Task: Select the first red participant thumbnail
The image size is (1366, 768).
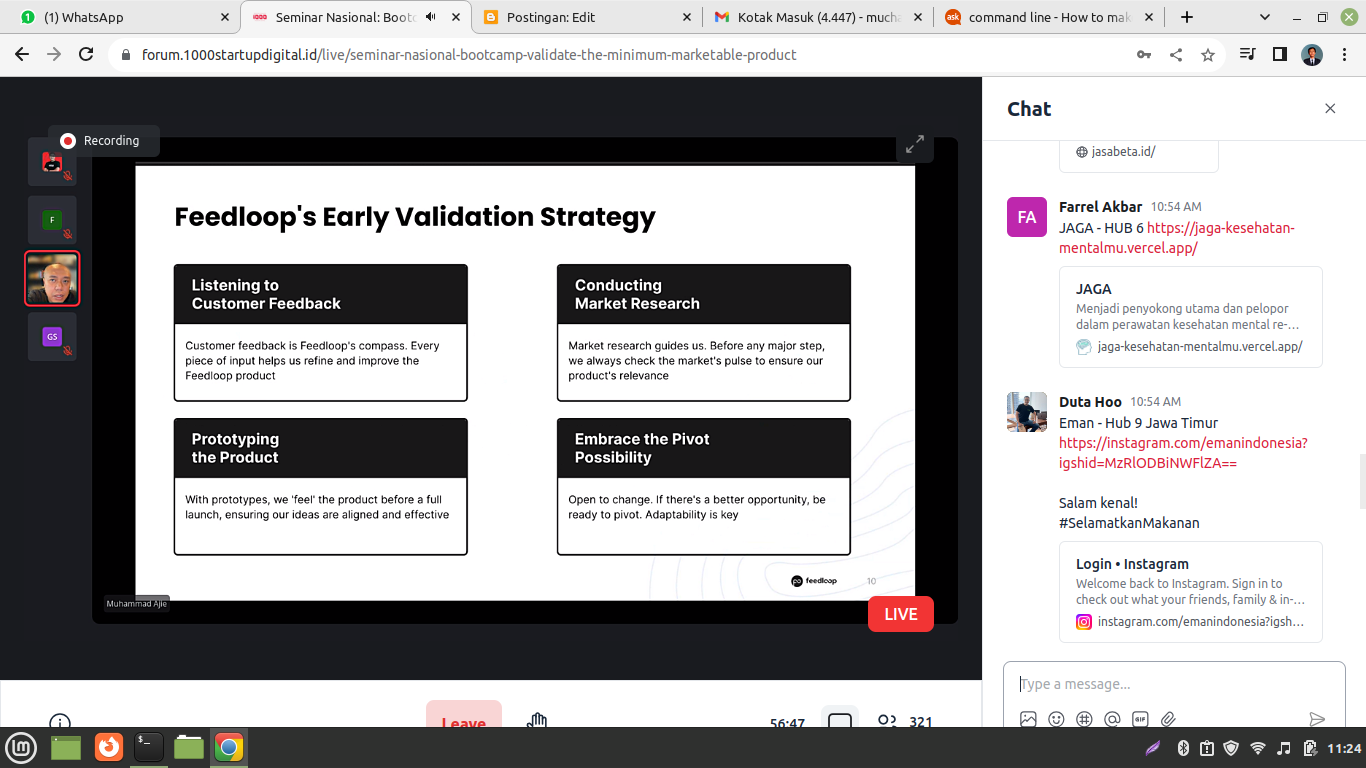Action: (52, 162)
